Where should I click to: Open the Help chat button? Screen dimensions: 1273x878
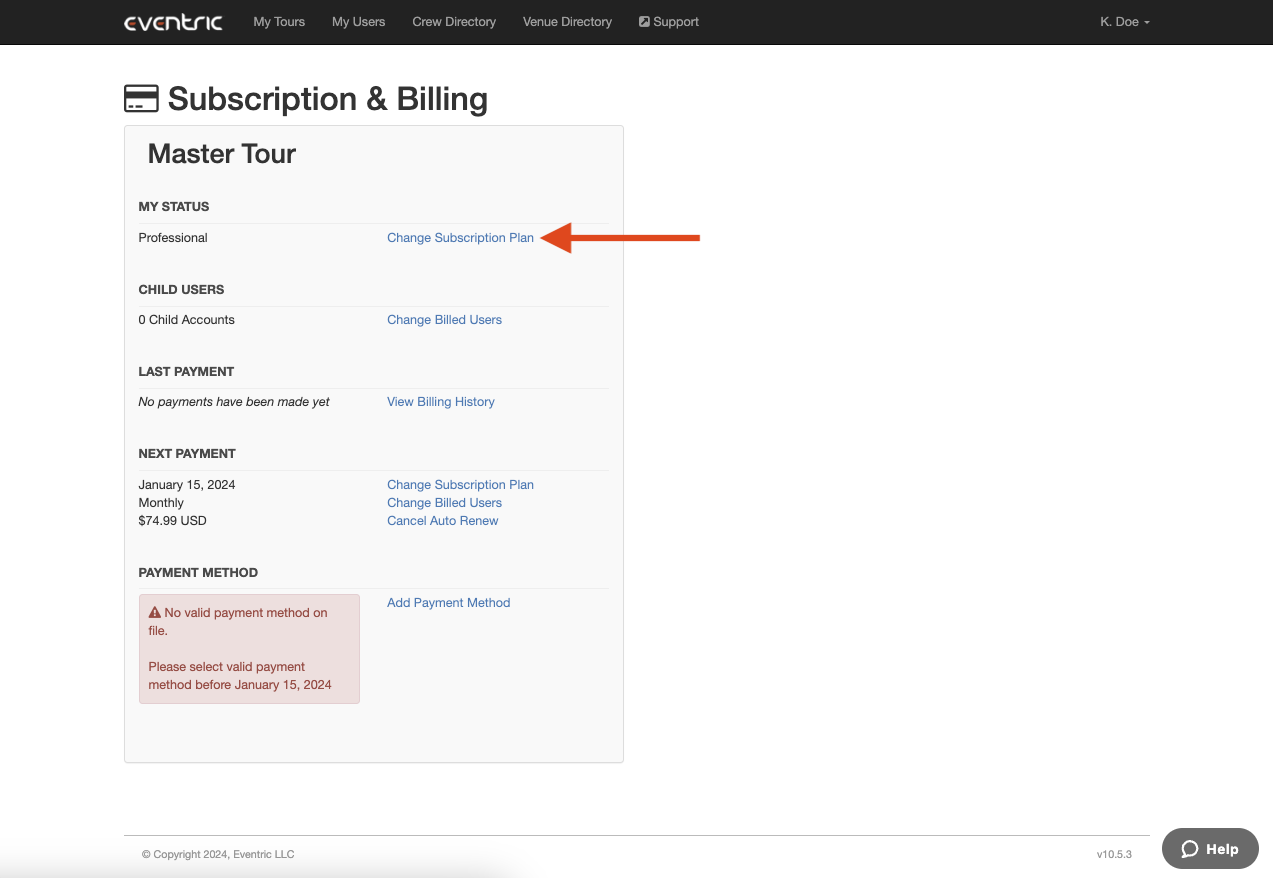[x=1210, y=849]
